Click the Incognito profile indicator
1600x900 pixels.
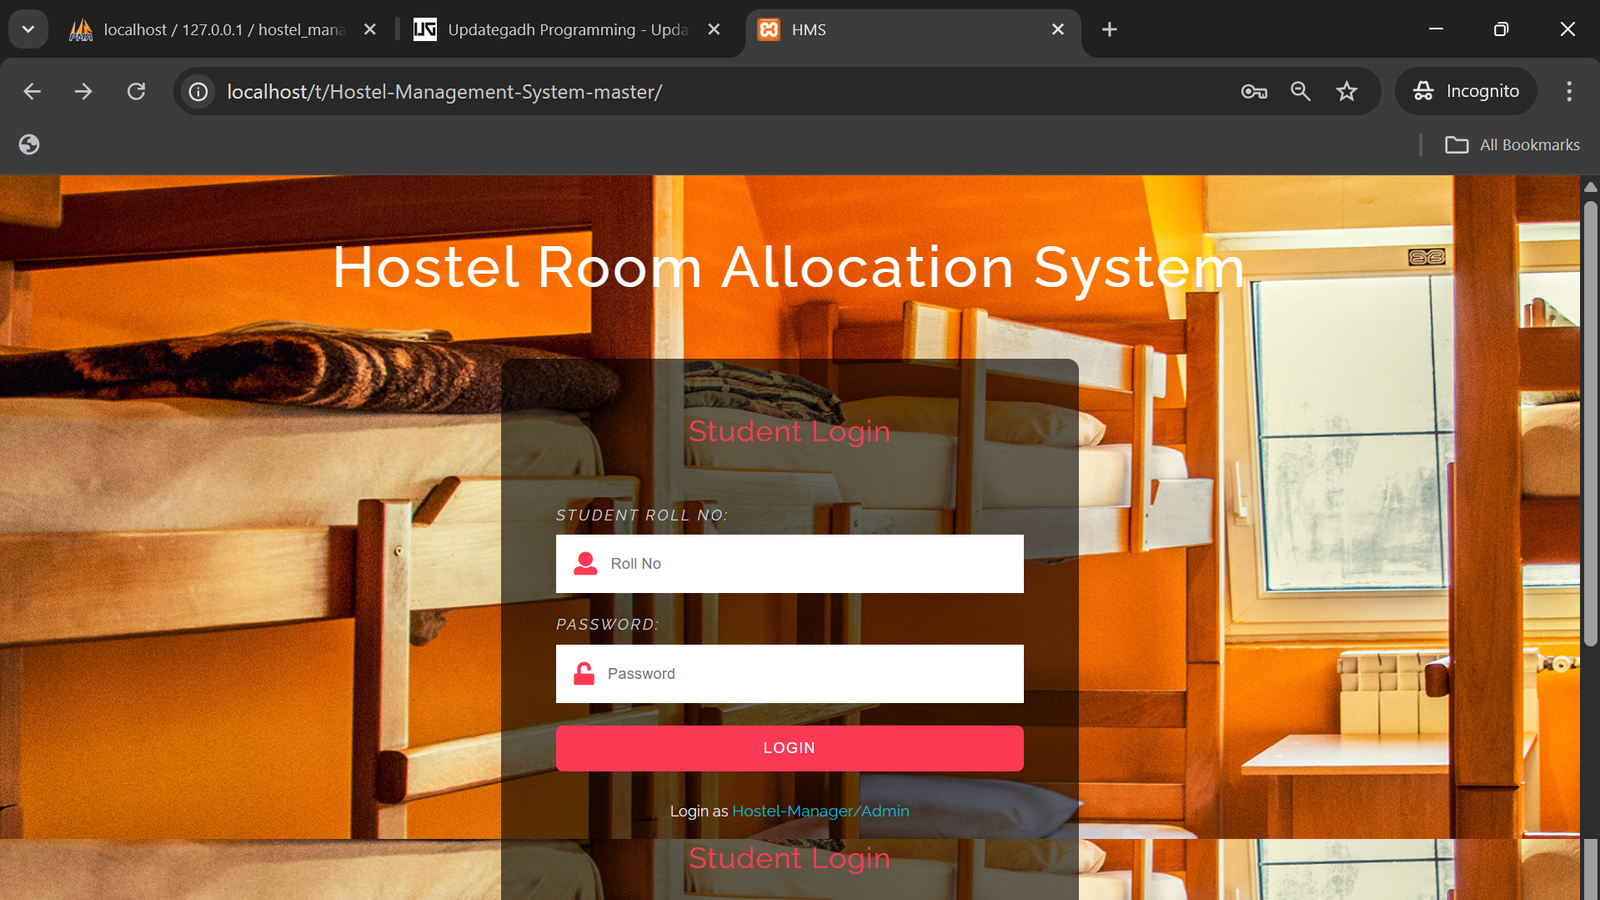[x=1466, y=91]
